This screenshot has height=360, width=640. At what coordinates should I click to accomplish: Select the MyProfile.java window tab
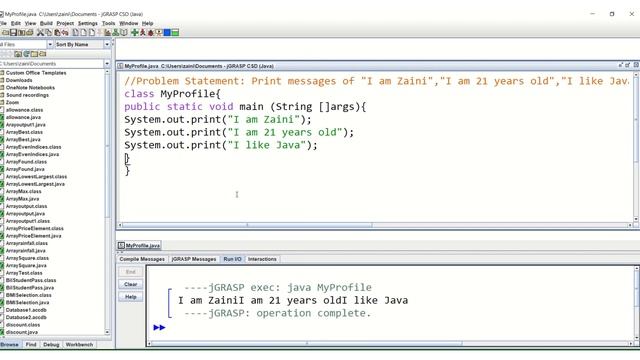point(139,245)
